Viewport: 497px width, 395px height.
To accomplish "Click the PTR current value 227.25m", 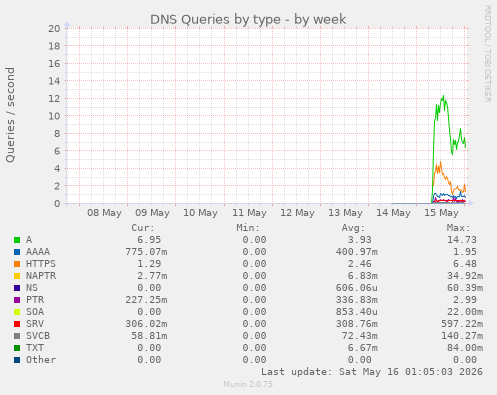I will click(x=146, y=300).
